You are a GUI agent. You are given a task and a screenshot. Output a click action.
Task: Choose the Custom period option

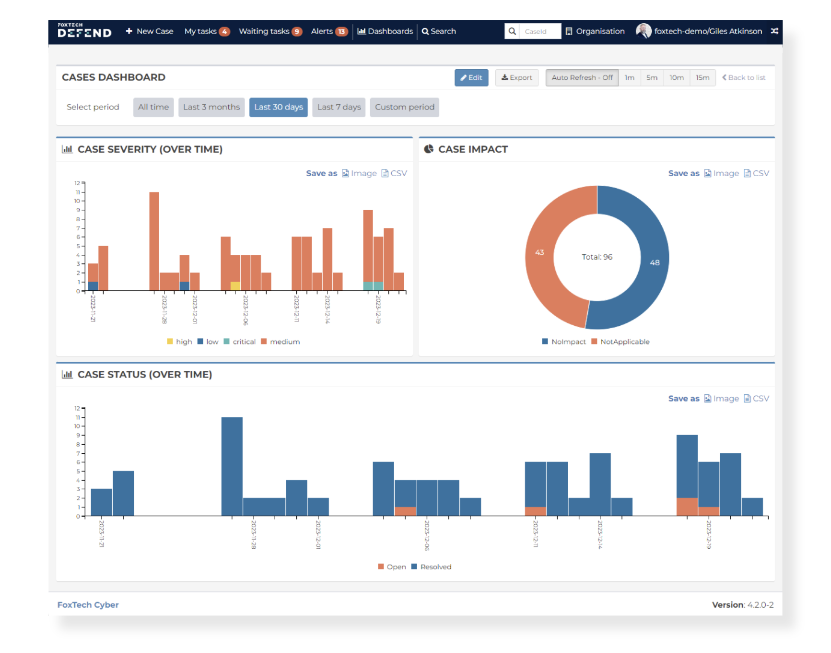404,106
